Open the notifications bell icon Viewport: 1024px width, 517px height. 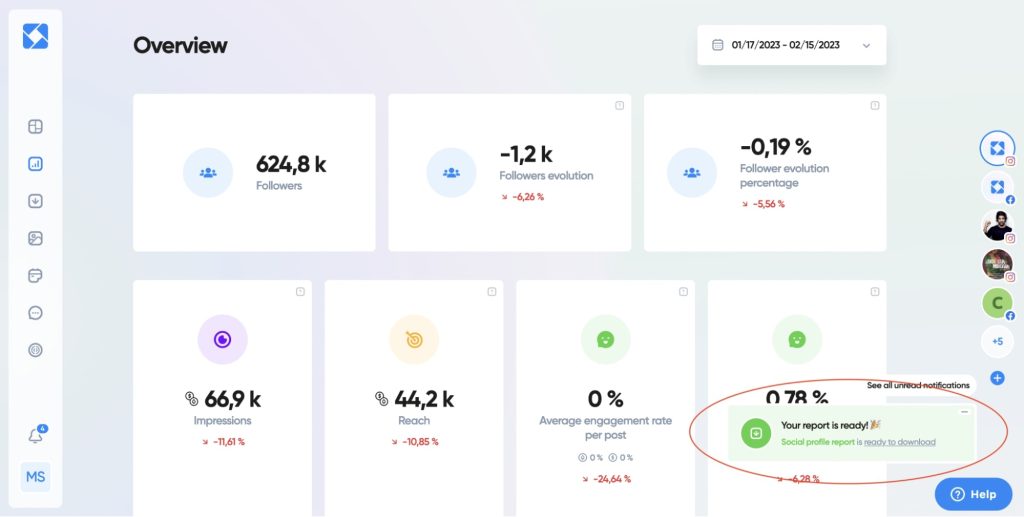click(35, 437)
